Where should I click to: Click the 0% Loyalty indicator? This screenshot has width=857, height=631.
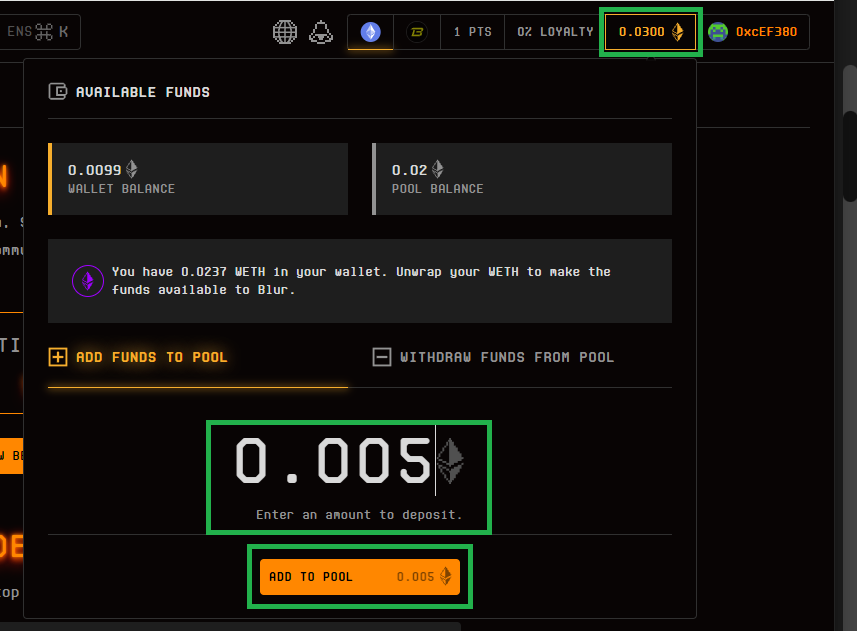555,32
